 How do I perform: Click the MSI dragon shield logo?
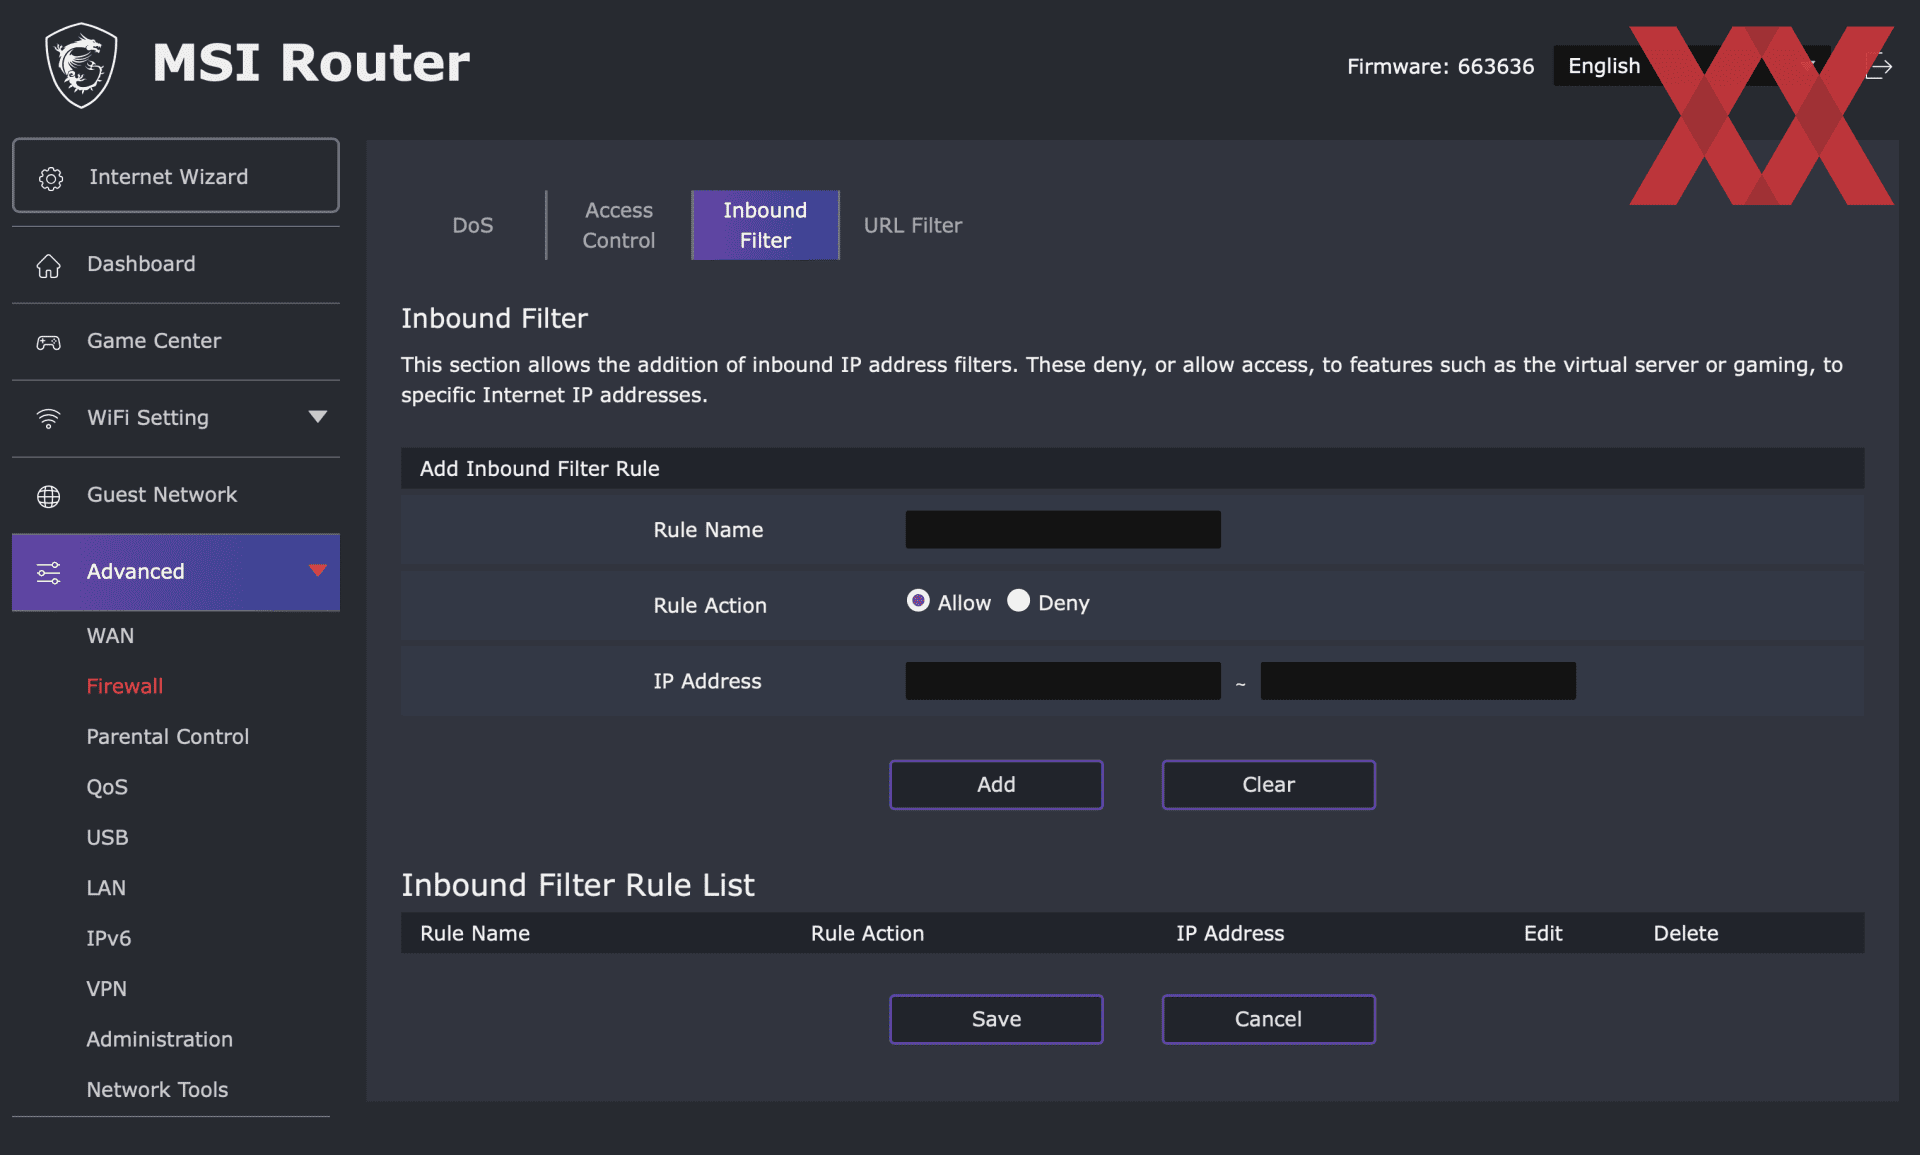[x=81, y=65]
